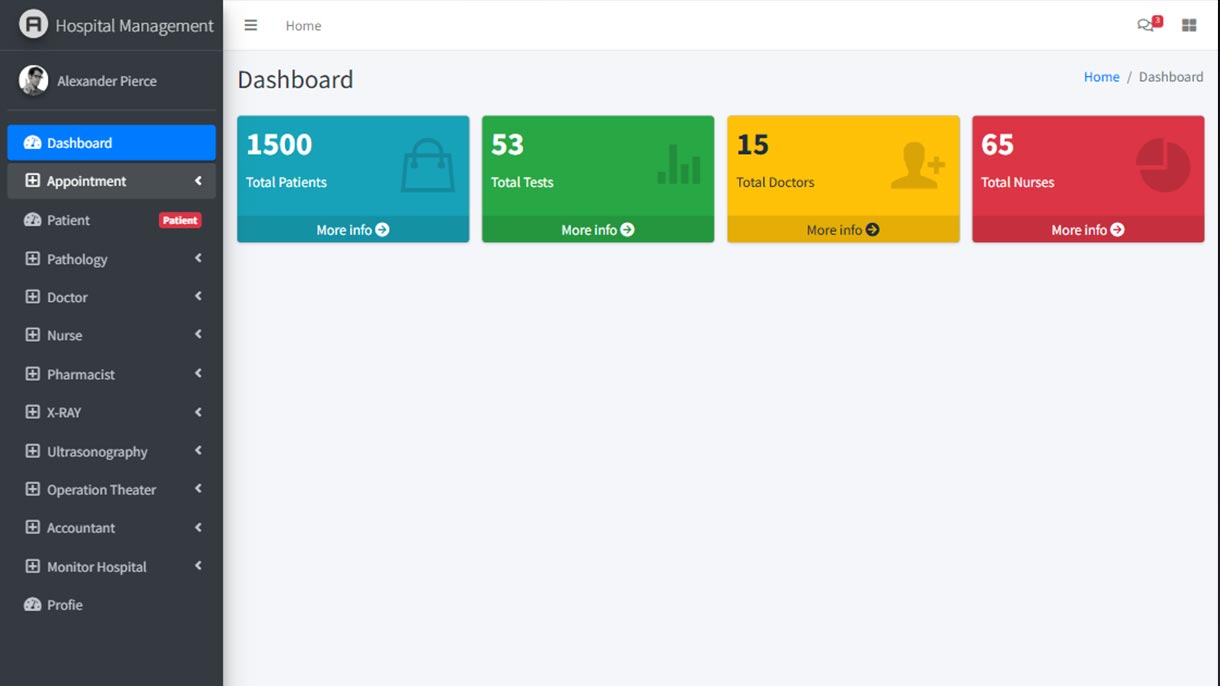Expand the Appointment menu chevron
Screen dimensions: 1220x686
point(198,181)
